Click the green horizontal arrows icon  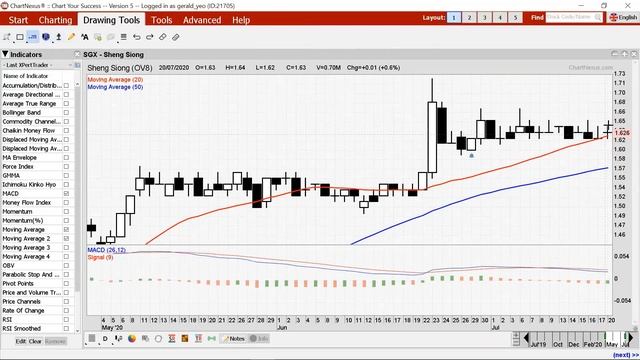(x=211, y=338)
